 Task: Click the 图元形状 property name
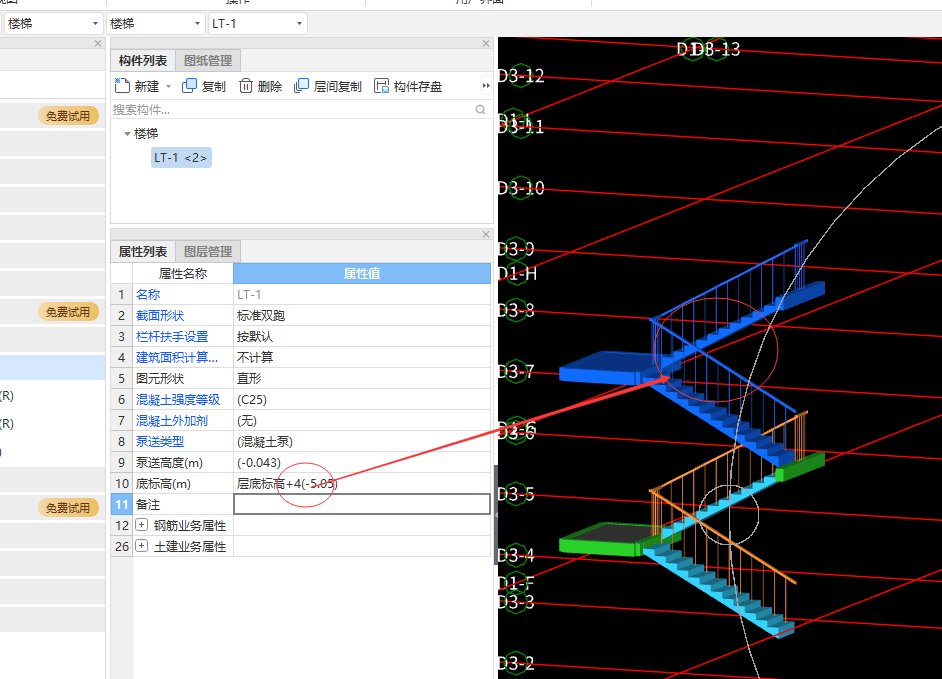tap(160, 379)
